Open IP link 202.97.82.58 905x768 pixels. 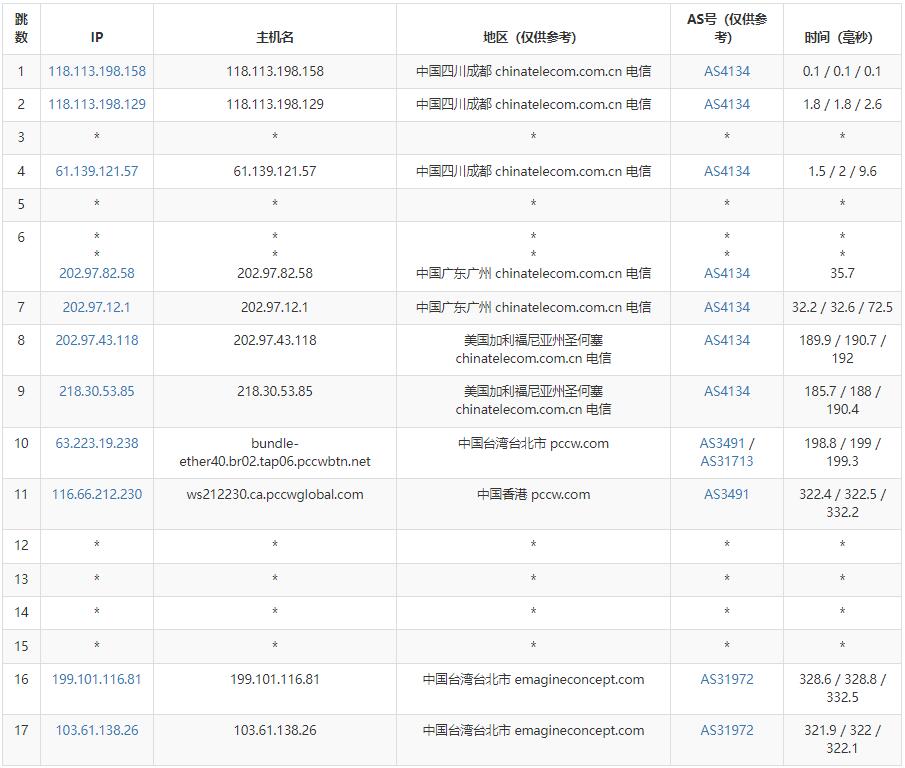[97, 273]
